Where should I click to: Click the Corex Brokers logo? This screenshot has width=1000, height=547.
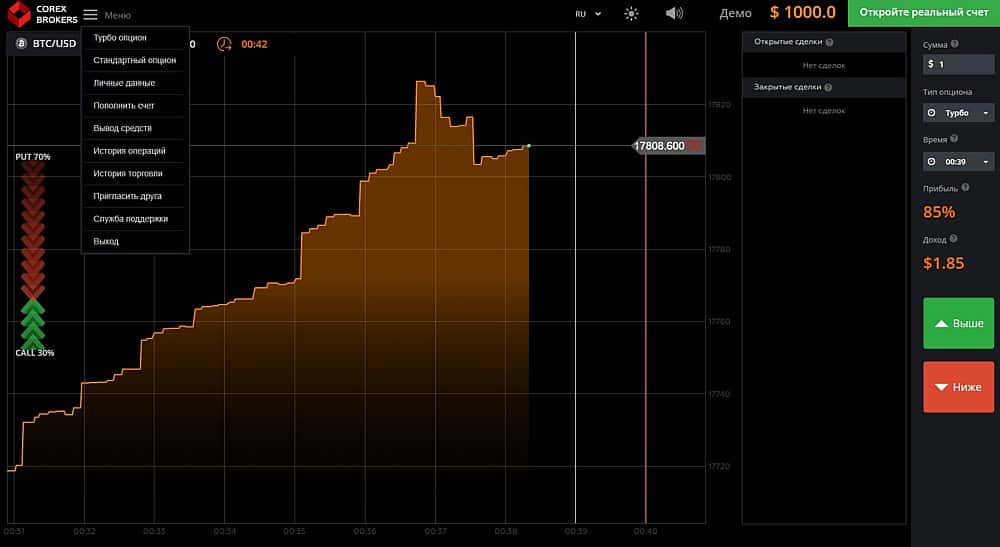click(42, 14)
